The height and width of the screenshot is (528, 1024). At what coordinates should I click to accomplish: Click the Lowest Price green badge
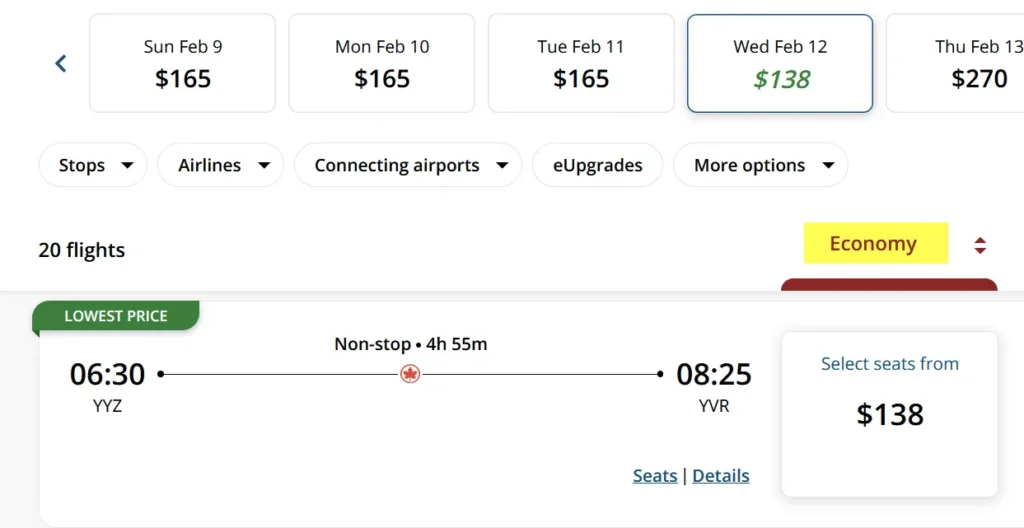116,316
